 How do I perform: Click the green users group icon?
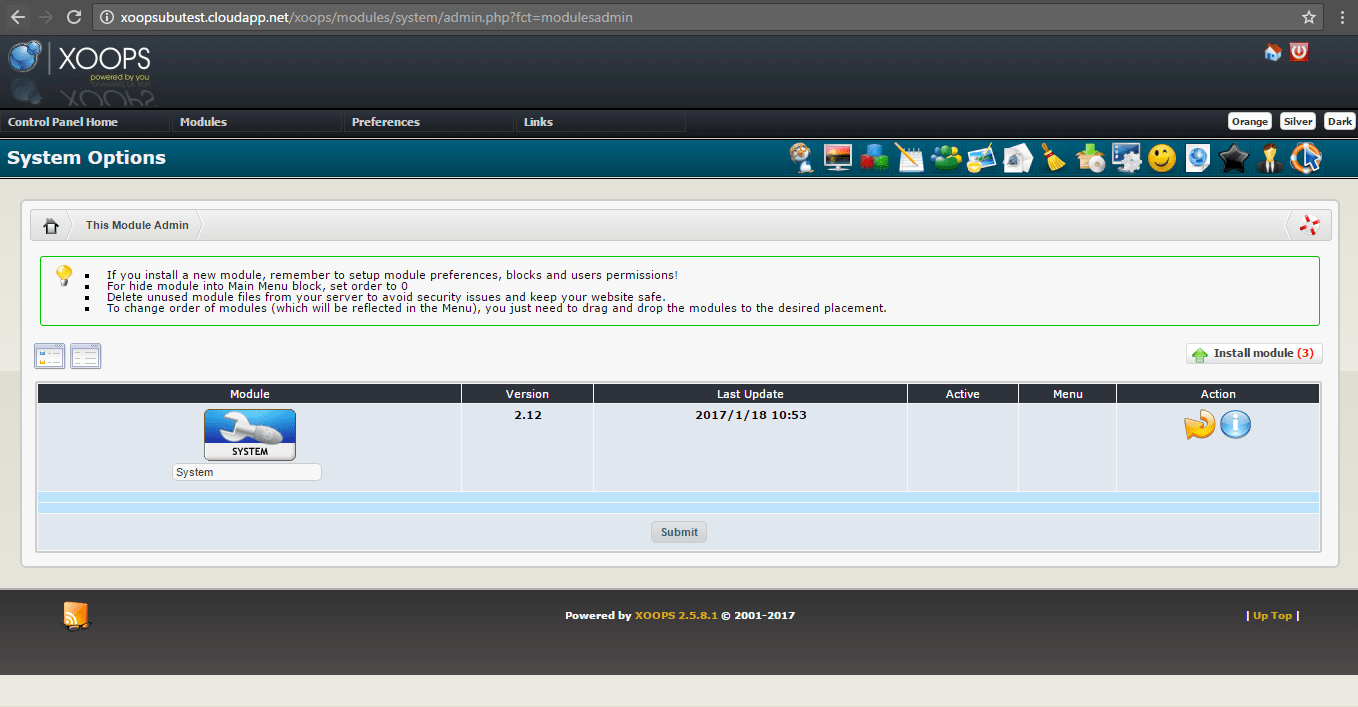[x=945, y=158]
